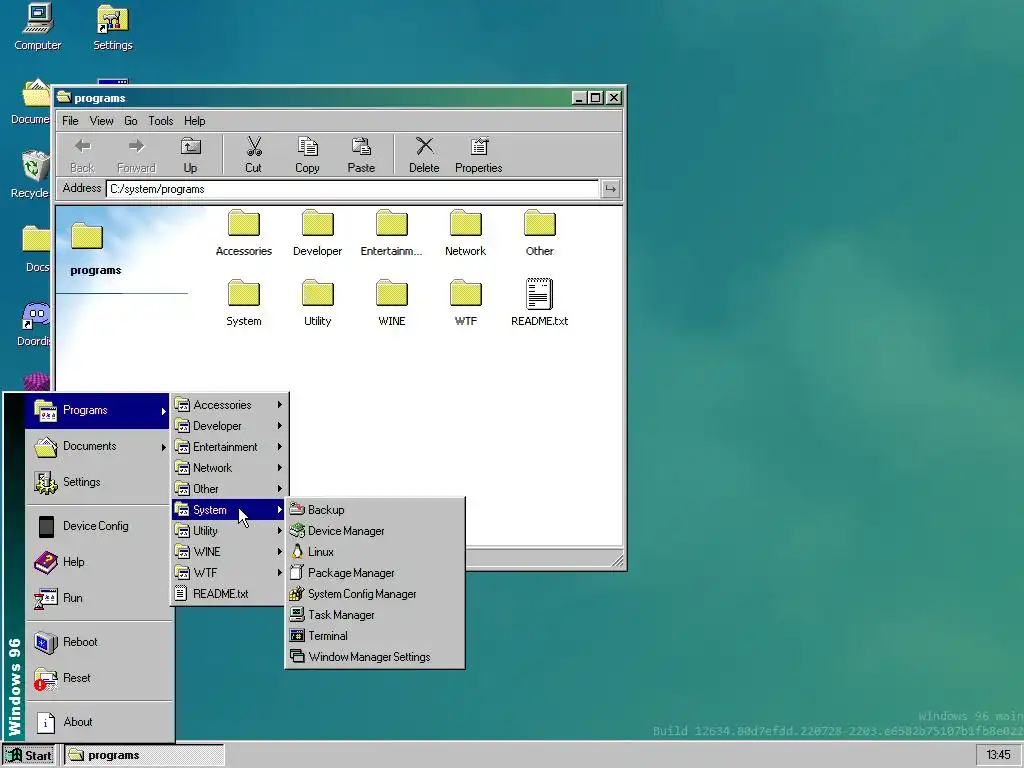Launch Task Manager from submenu
Viewport: 1024px width, 768px height.
pyautogui.click(x=375, y=615)
